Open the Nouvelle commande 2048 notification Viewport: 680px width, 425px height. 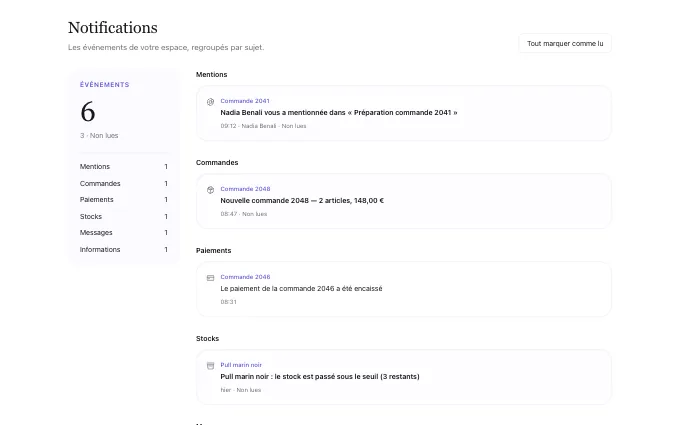coord(404,201)
